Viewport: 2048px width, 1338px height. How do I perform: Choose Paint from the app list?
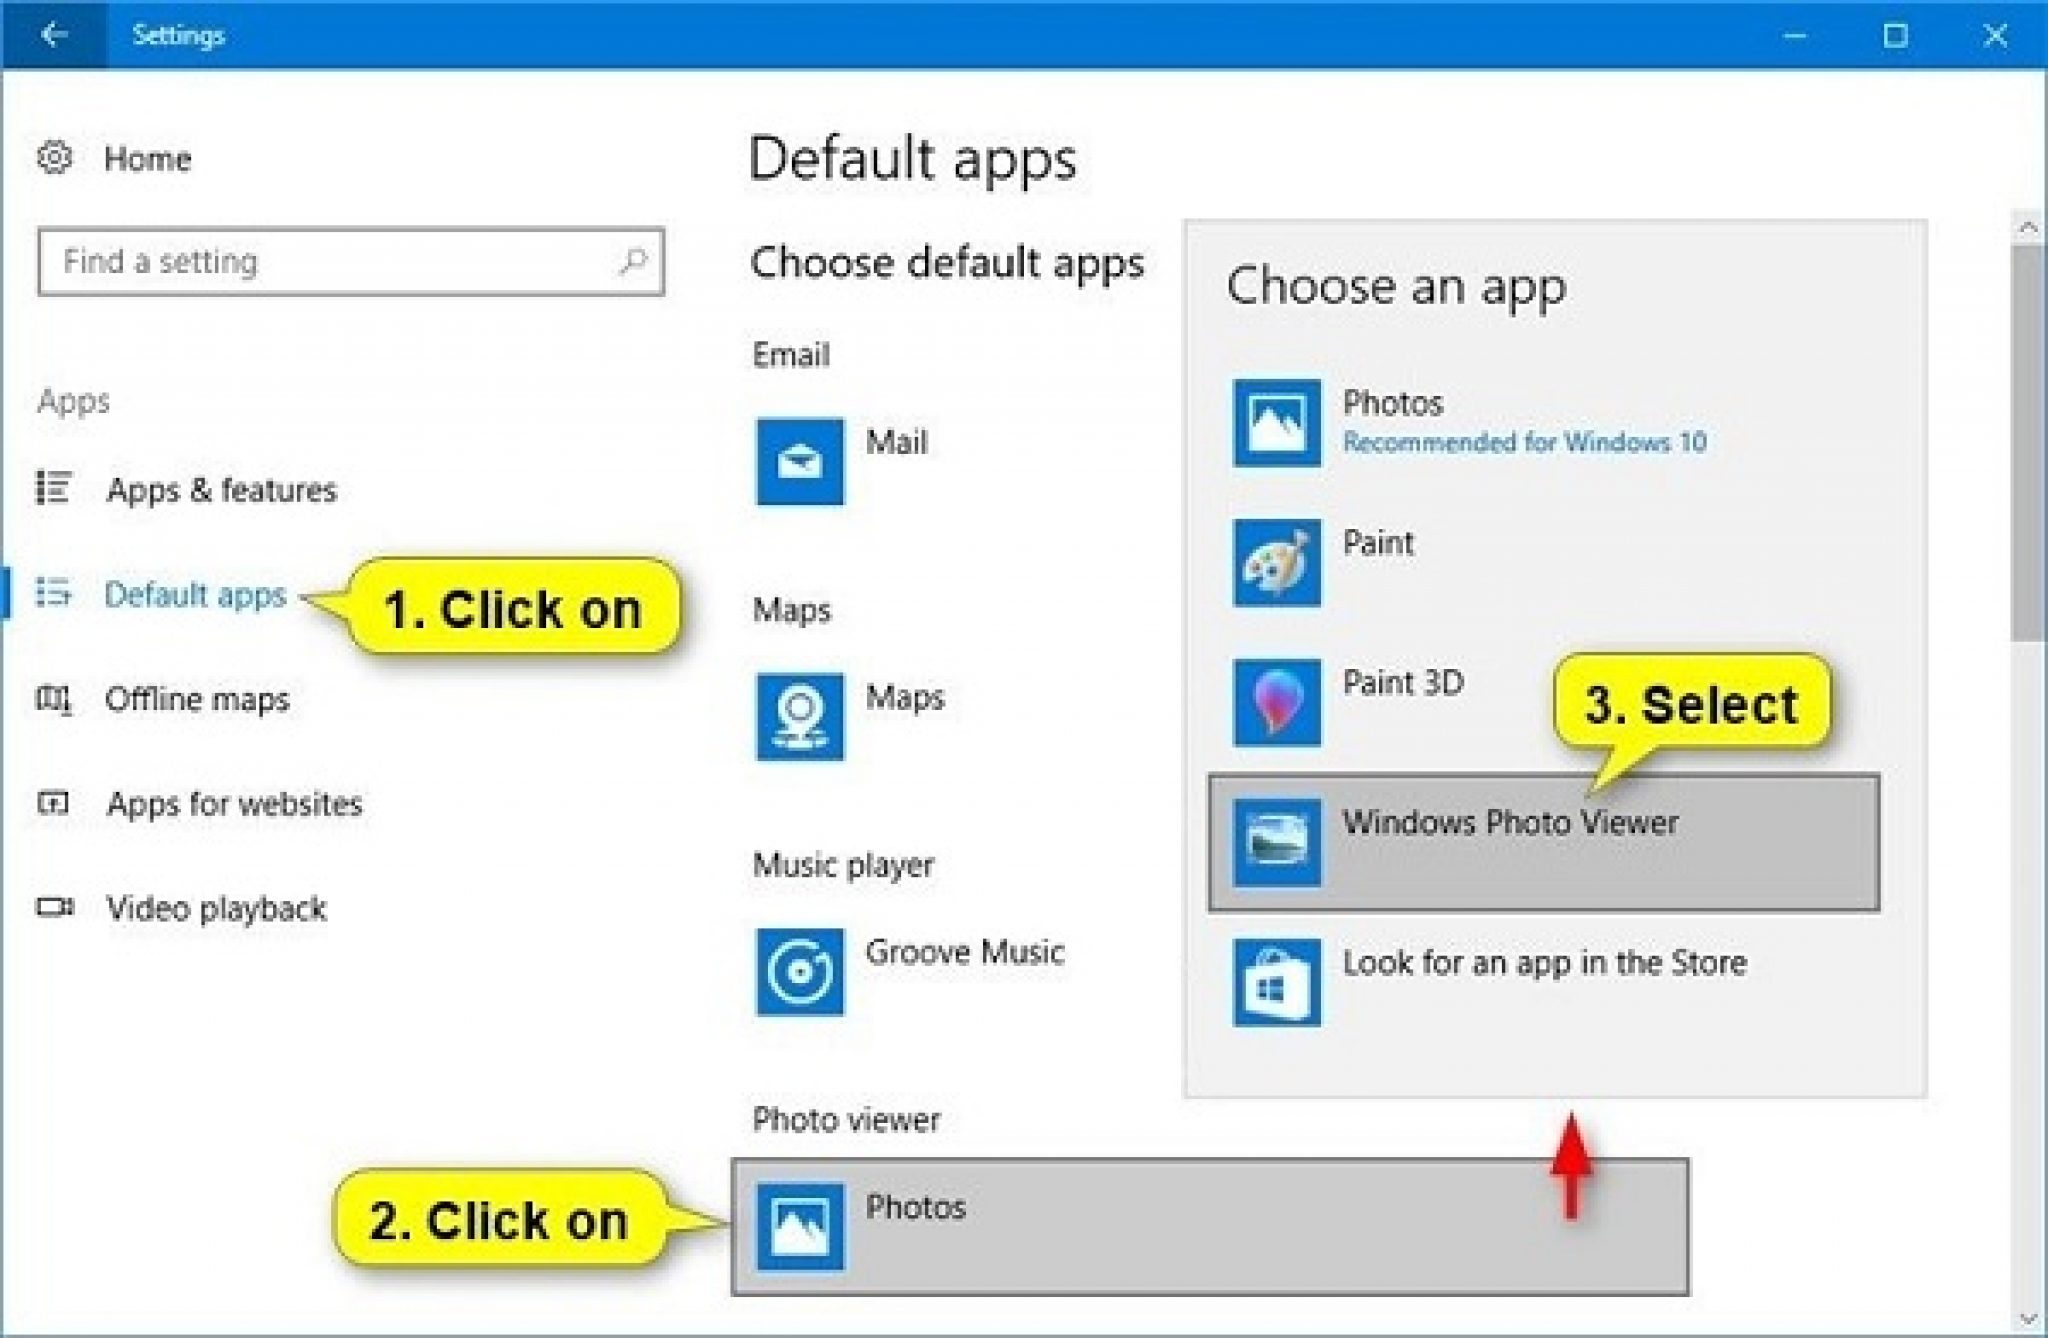tap(1378, 543)
